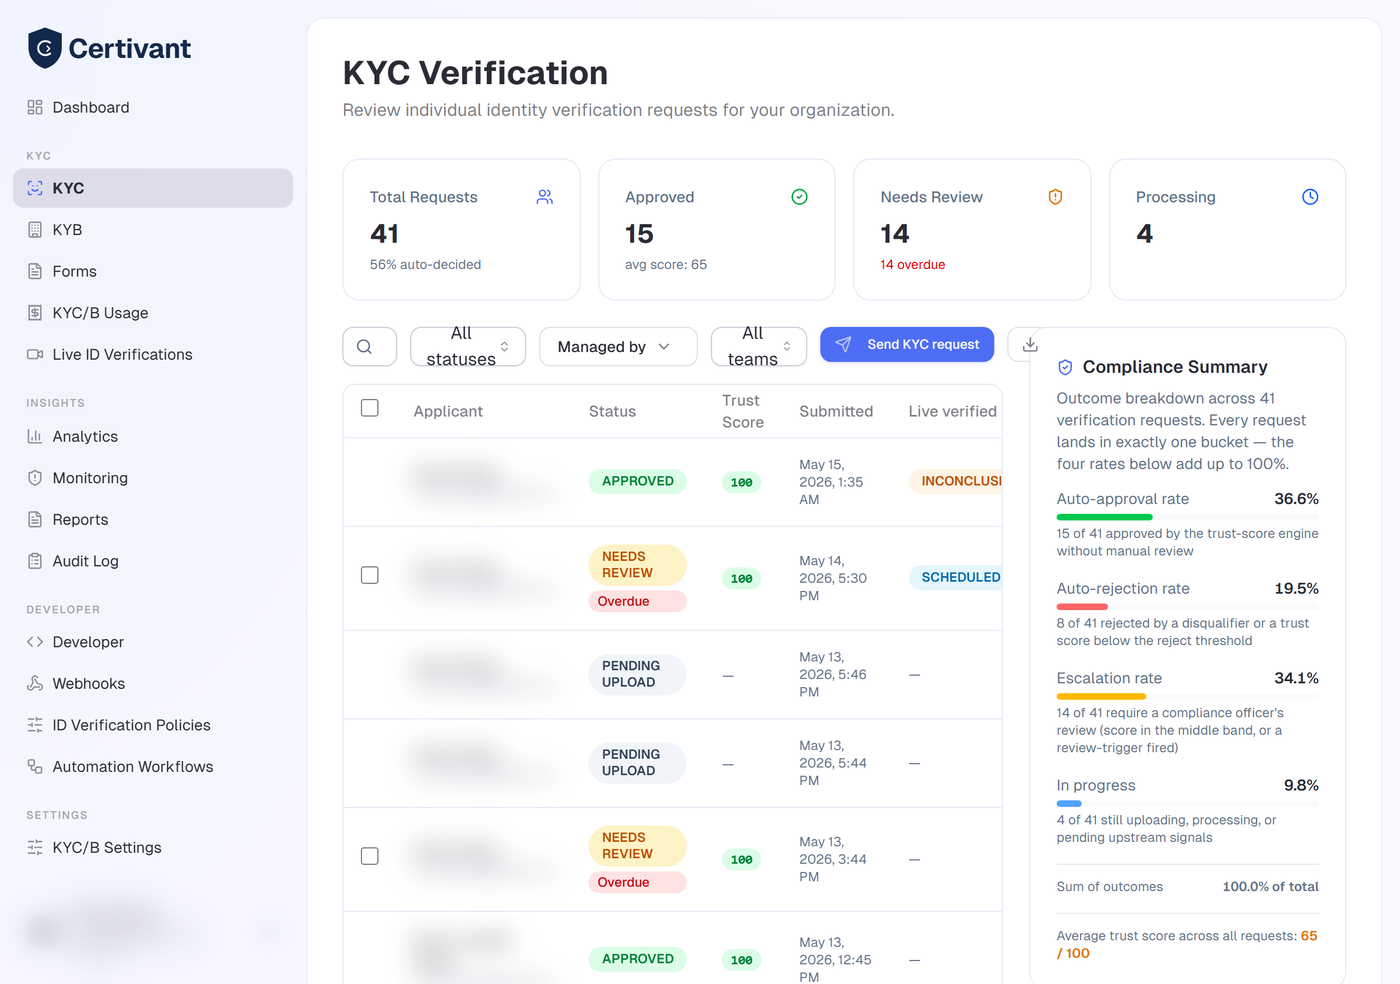Click the Dashboard grid icon
Image resolution: width=1400 pixels, height=984 pixels.
[35, 107]
